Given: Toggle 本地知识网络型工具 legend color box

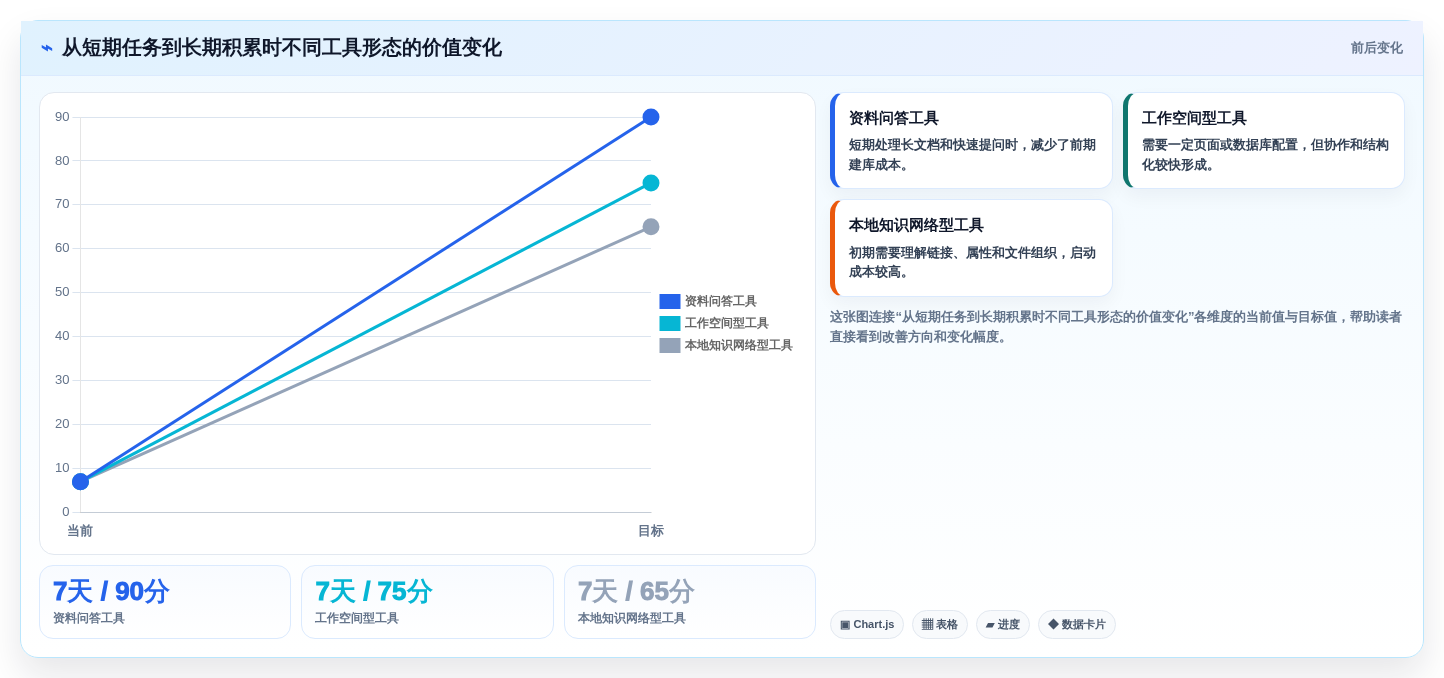Looking at the screenshot, I should point(670,345).
